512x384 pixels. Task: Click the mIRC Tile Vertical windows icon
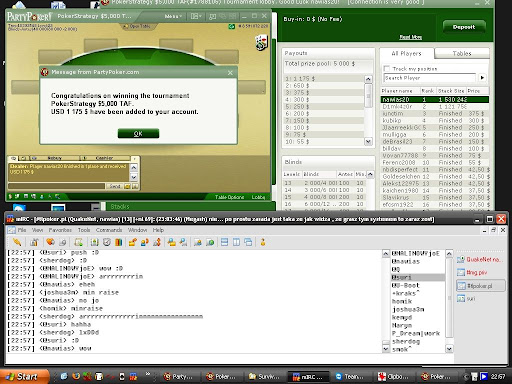236,242
